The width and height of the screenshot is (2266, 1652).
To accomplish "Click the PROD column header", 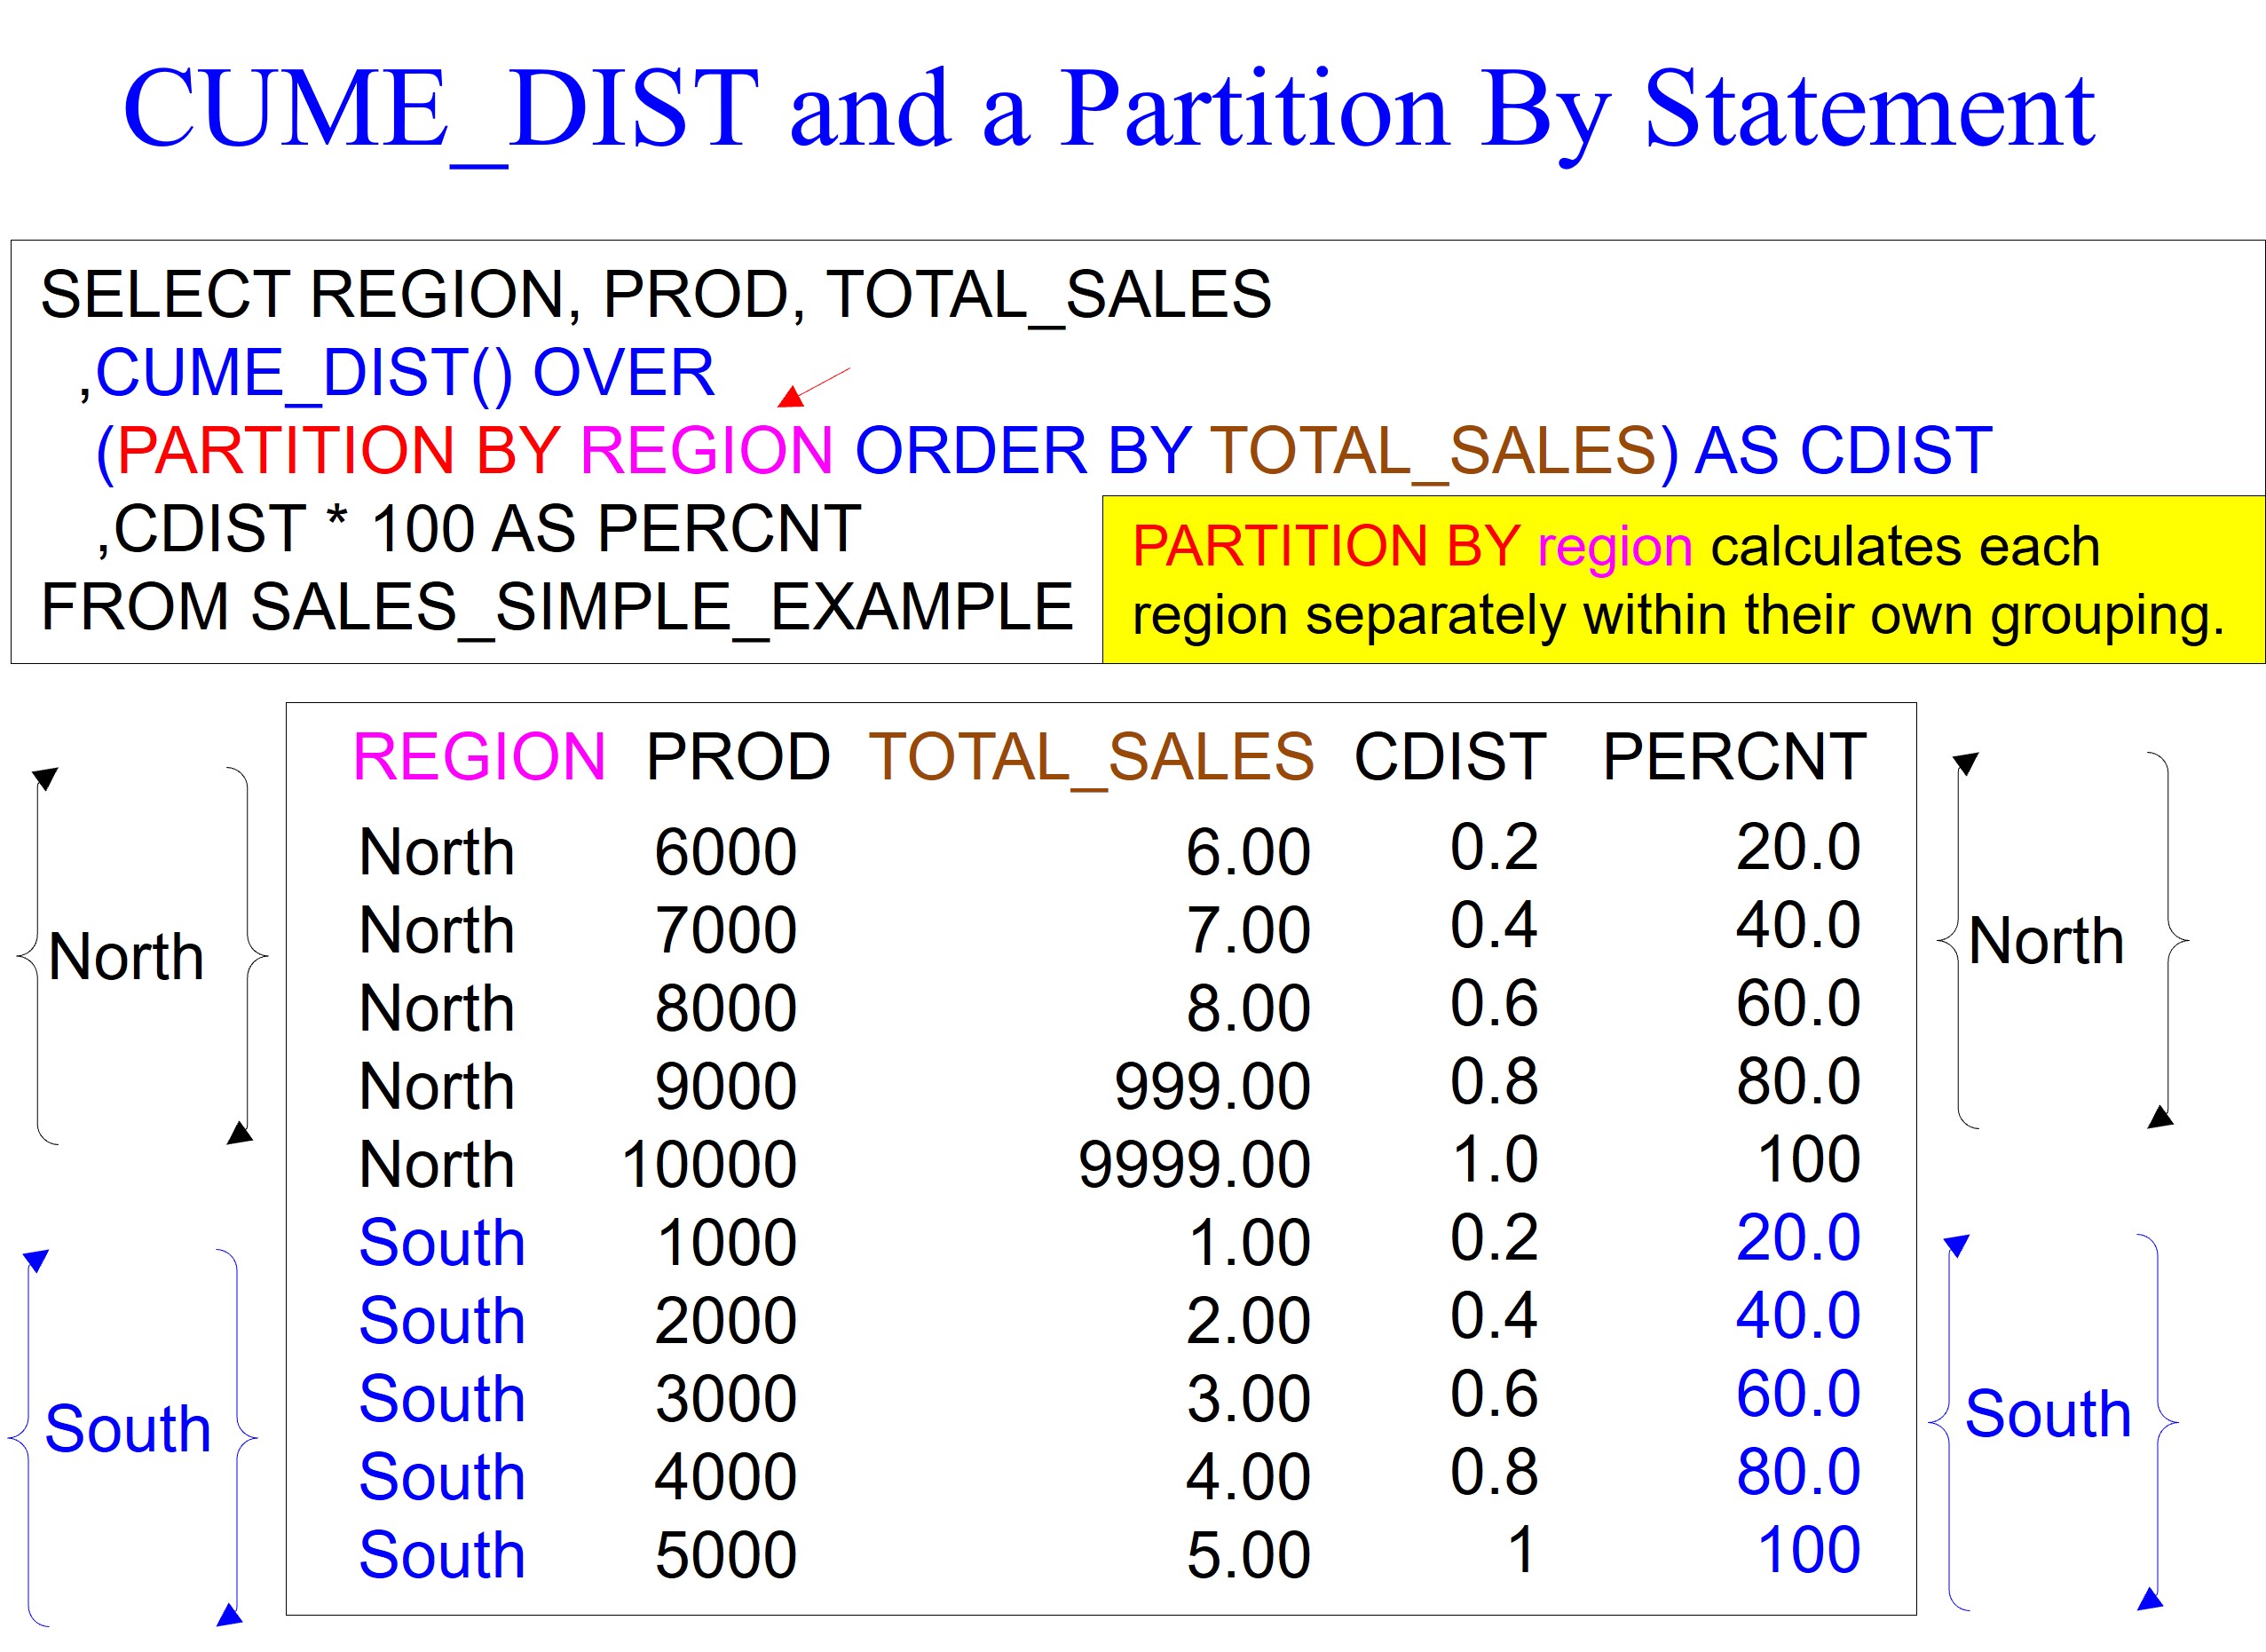I will tap(738, 756).
